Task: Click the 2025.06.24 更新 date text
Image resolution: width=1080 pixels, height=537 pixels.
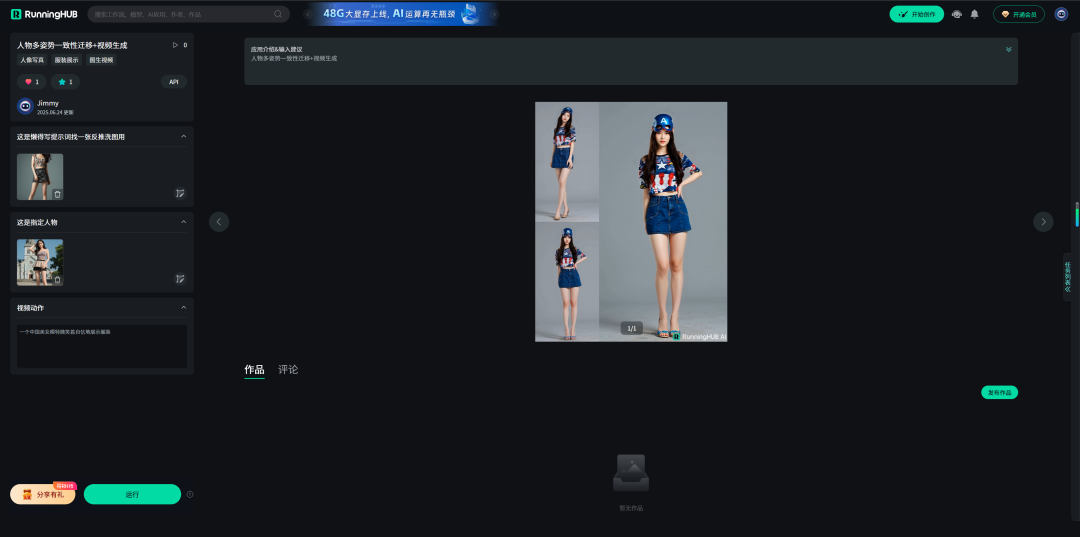Action: click(55, 112)
